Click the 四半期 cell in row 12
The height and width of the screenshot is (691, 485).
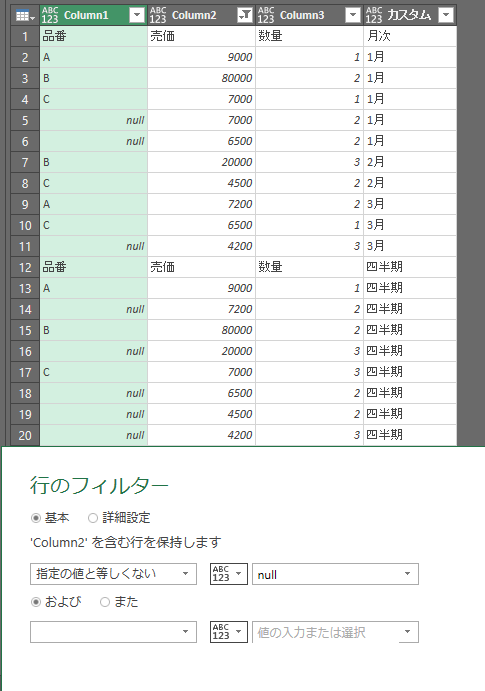click(410, 267)
